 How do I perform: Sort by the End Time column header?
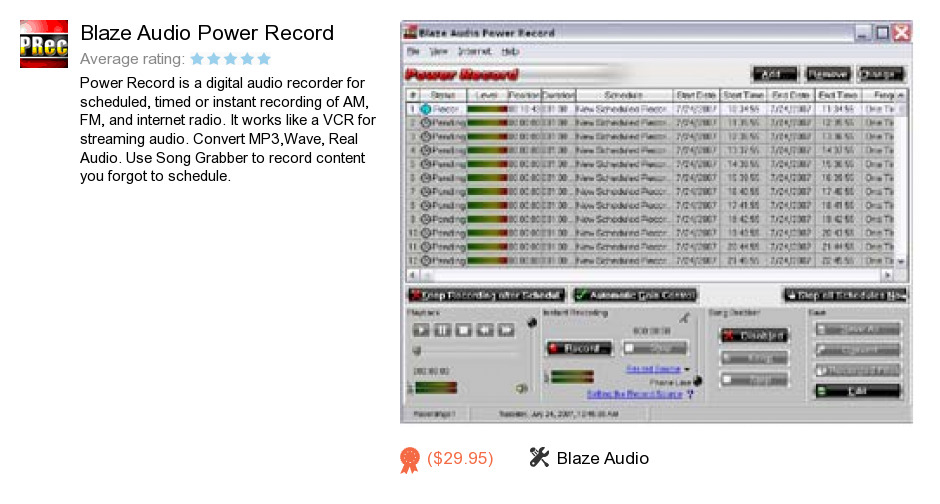(x=837, y=95)
